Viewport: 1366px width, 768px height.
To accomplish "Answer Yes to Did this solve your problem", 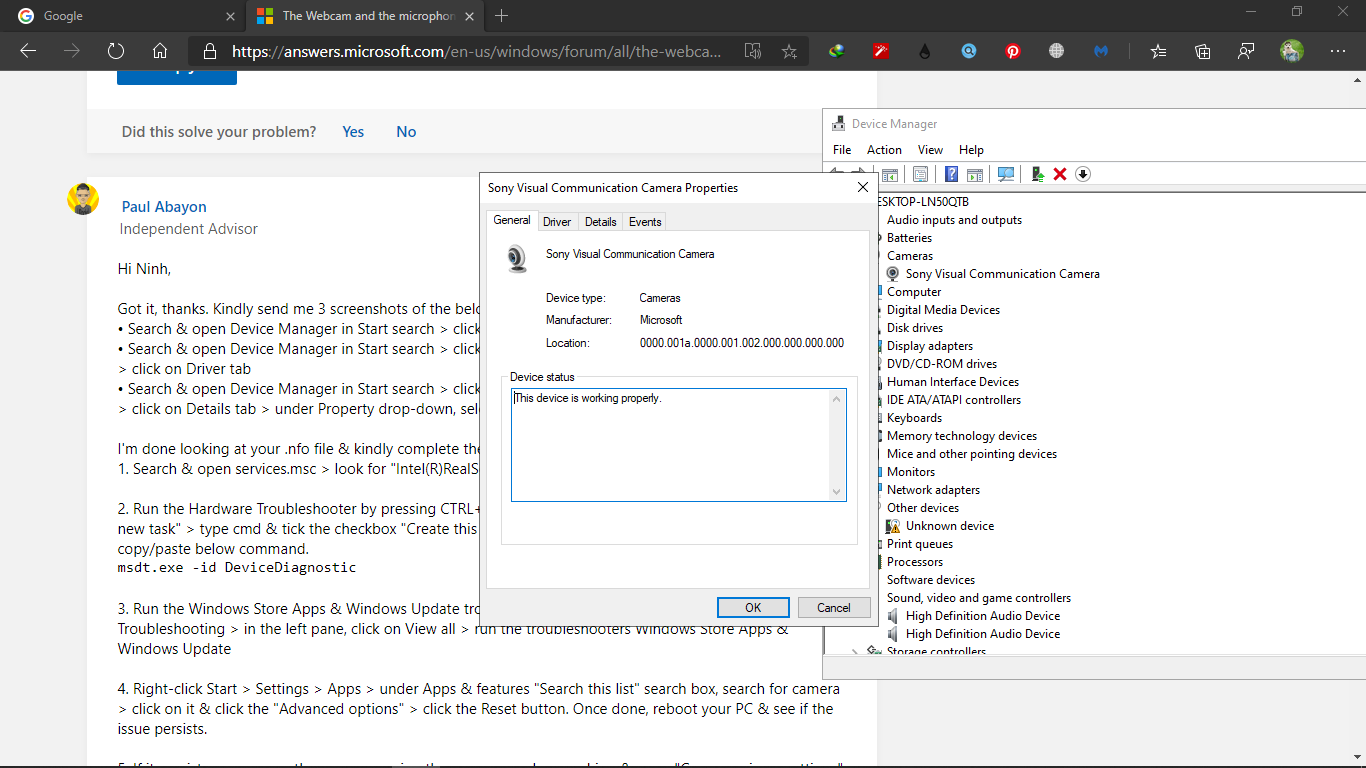I will 353,132.
